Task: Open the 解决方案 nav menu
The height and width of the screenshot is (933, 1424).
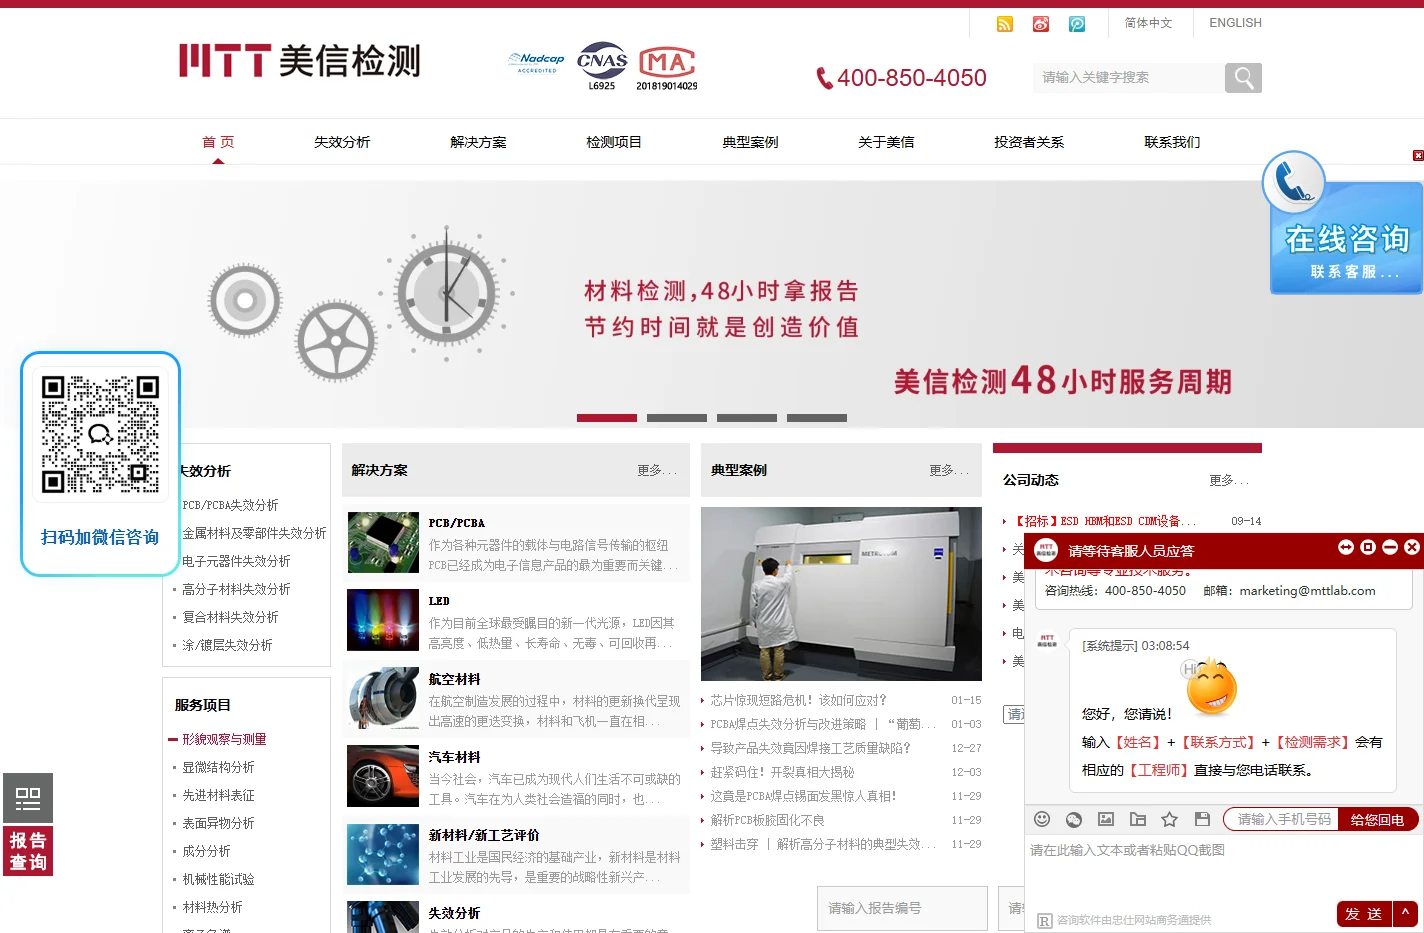Action: pos(478,142)
